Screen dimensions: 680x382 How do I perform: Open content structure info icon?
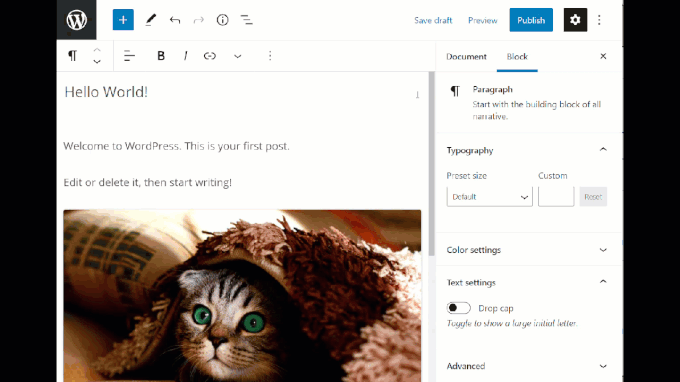click(222, 20)
